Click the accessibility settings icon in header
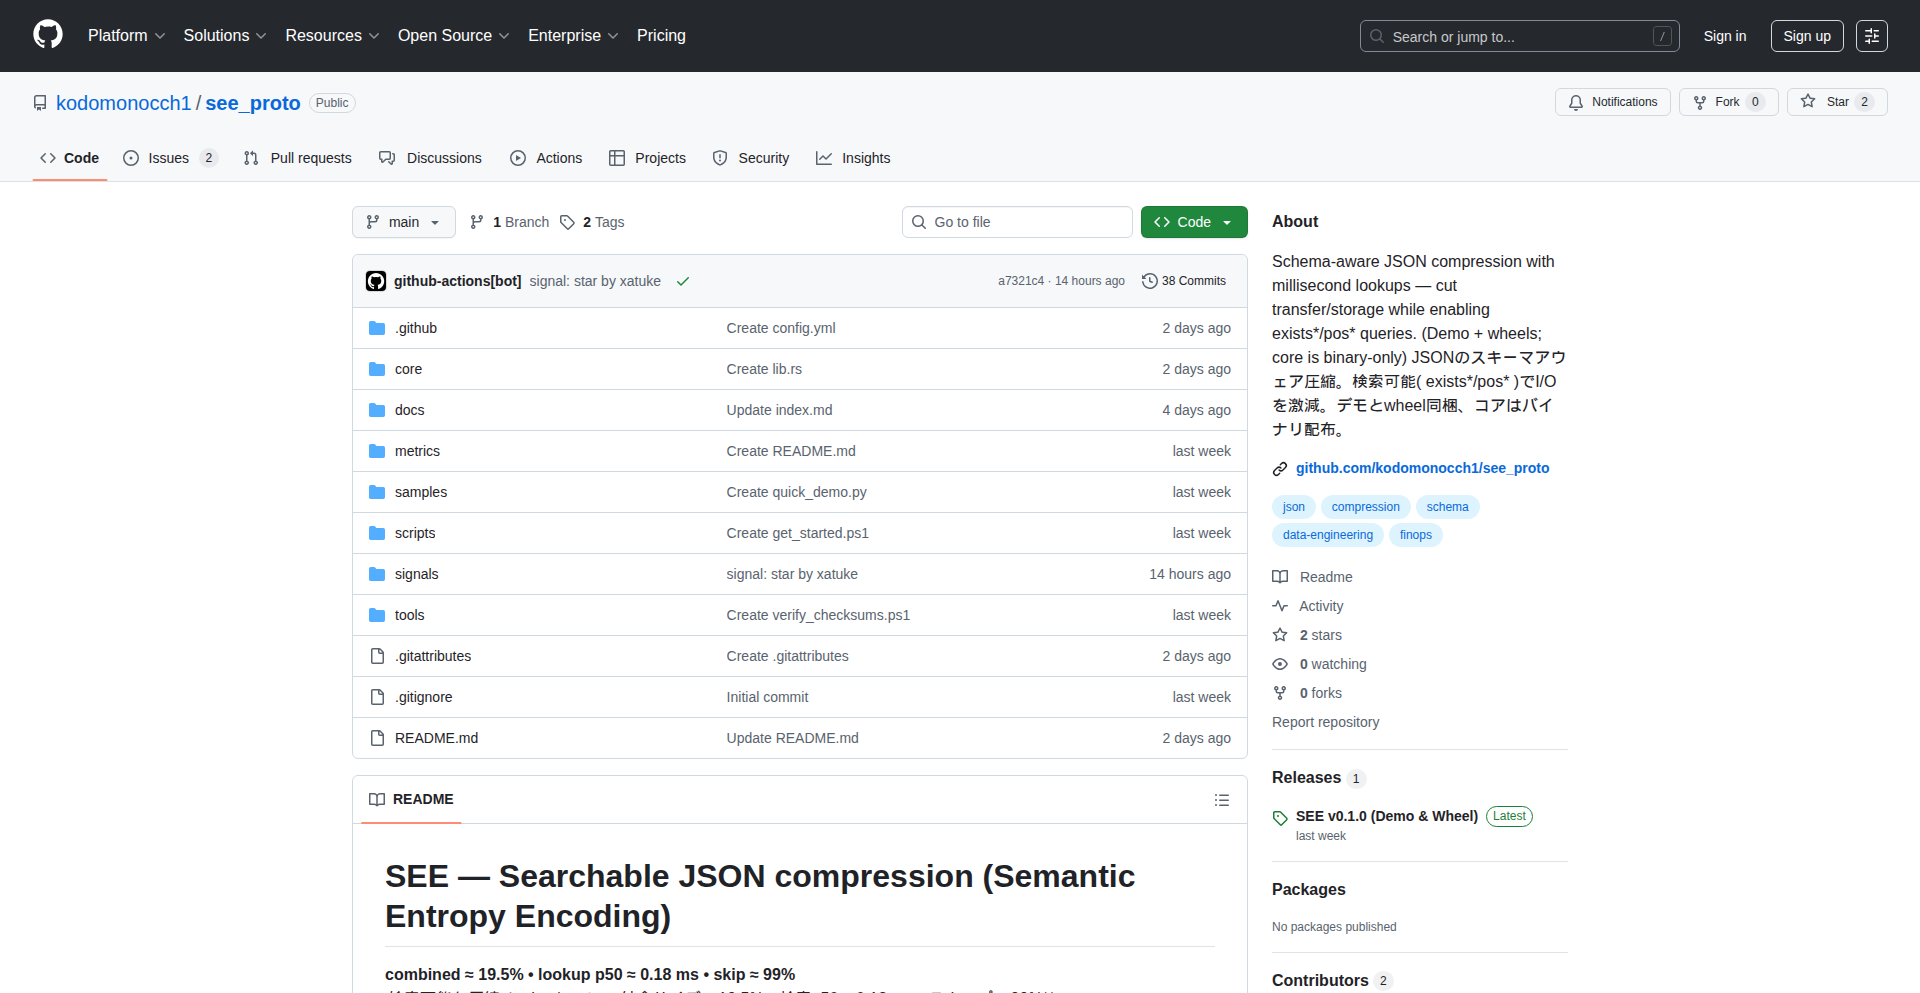 (1871, 36)
